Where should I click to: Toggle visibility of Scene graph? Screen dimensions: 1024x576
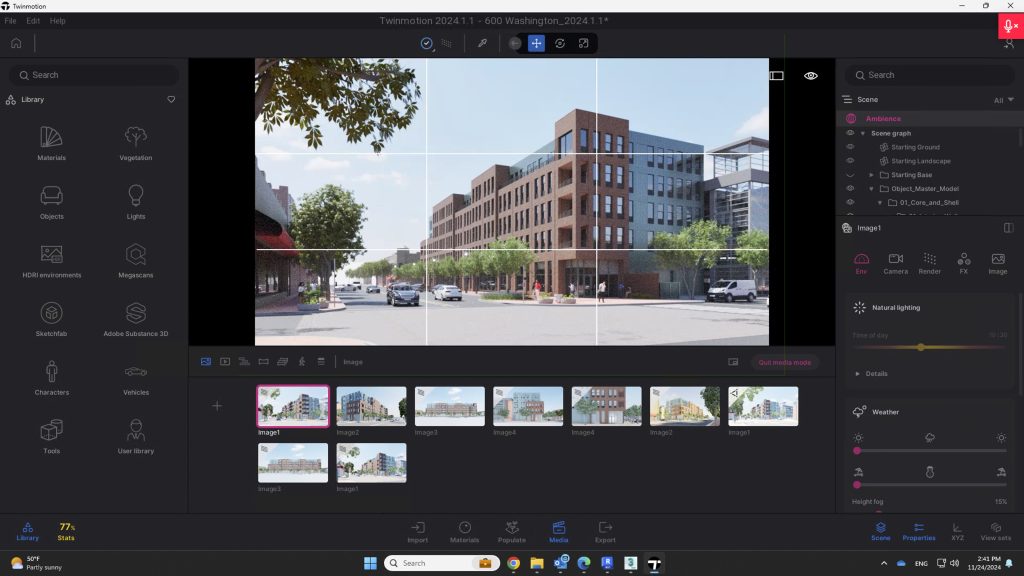point(850,133)
